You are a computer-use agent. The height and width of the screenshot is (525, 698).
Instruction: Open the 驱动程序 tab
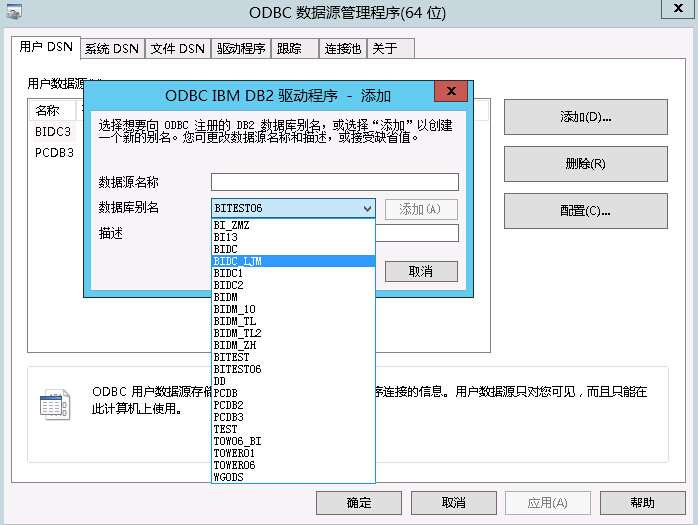(241, 49)
